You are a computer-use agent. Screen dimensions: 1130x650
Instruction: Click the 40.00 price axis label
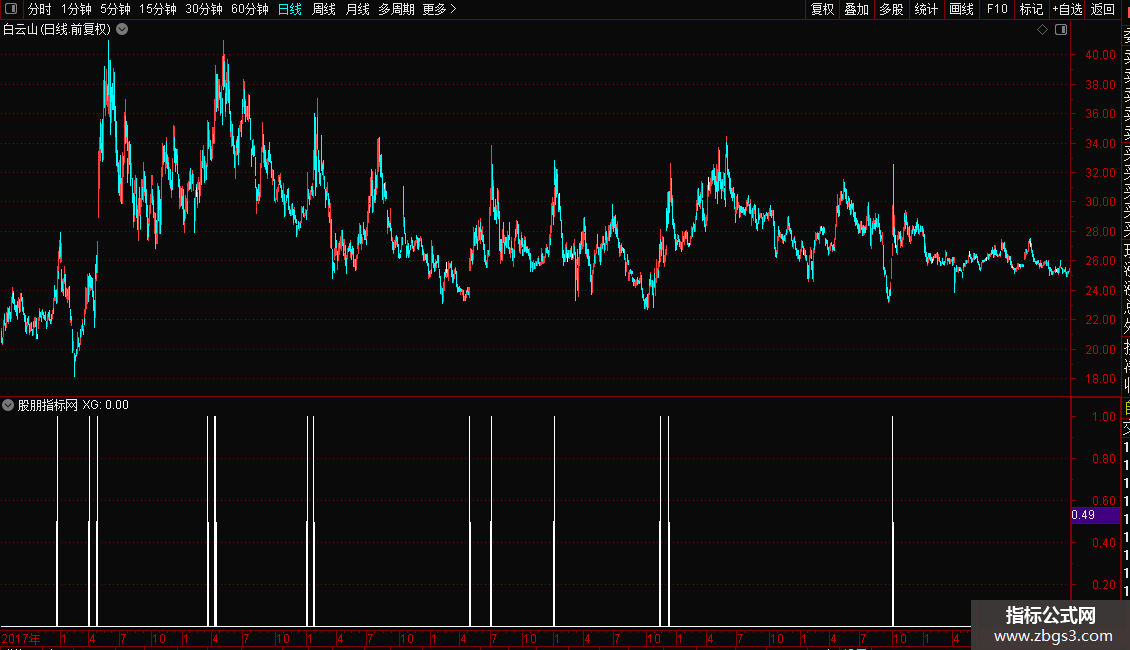(1100, 55)
